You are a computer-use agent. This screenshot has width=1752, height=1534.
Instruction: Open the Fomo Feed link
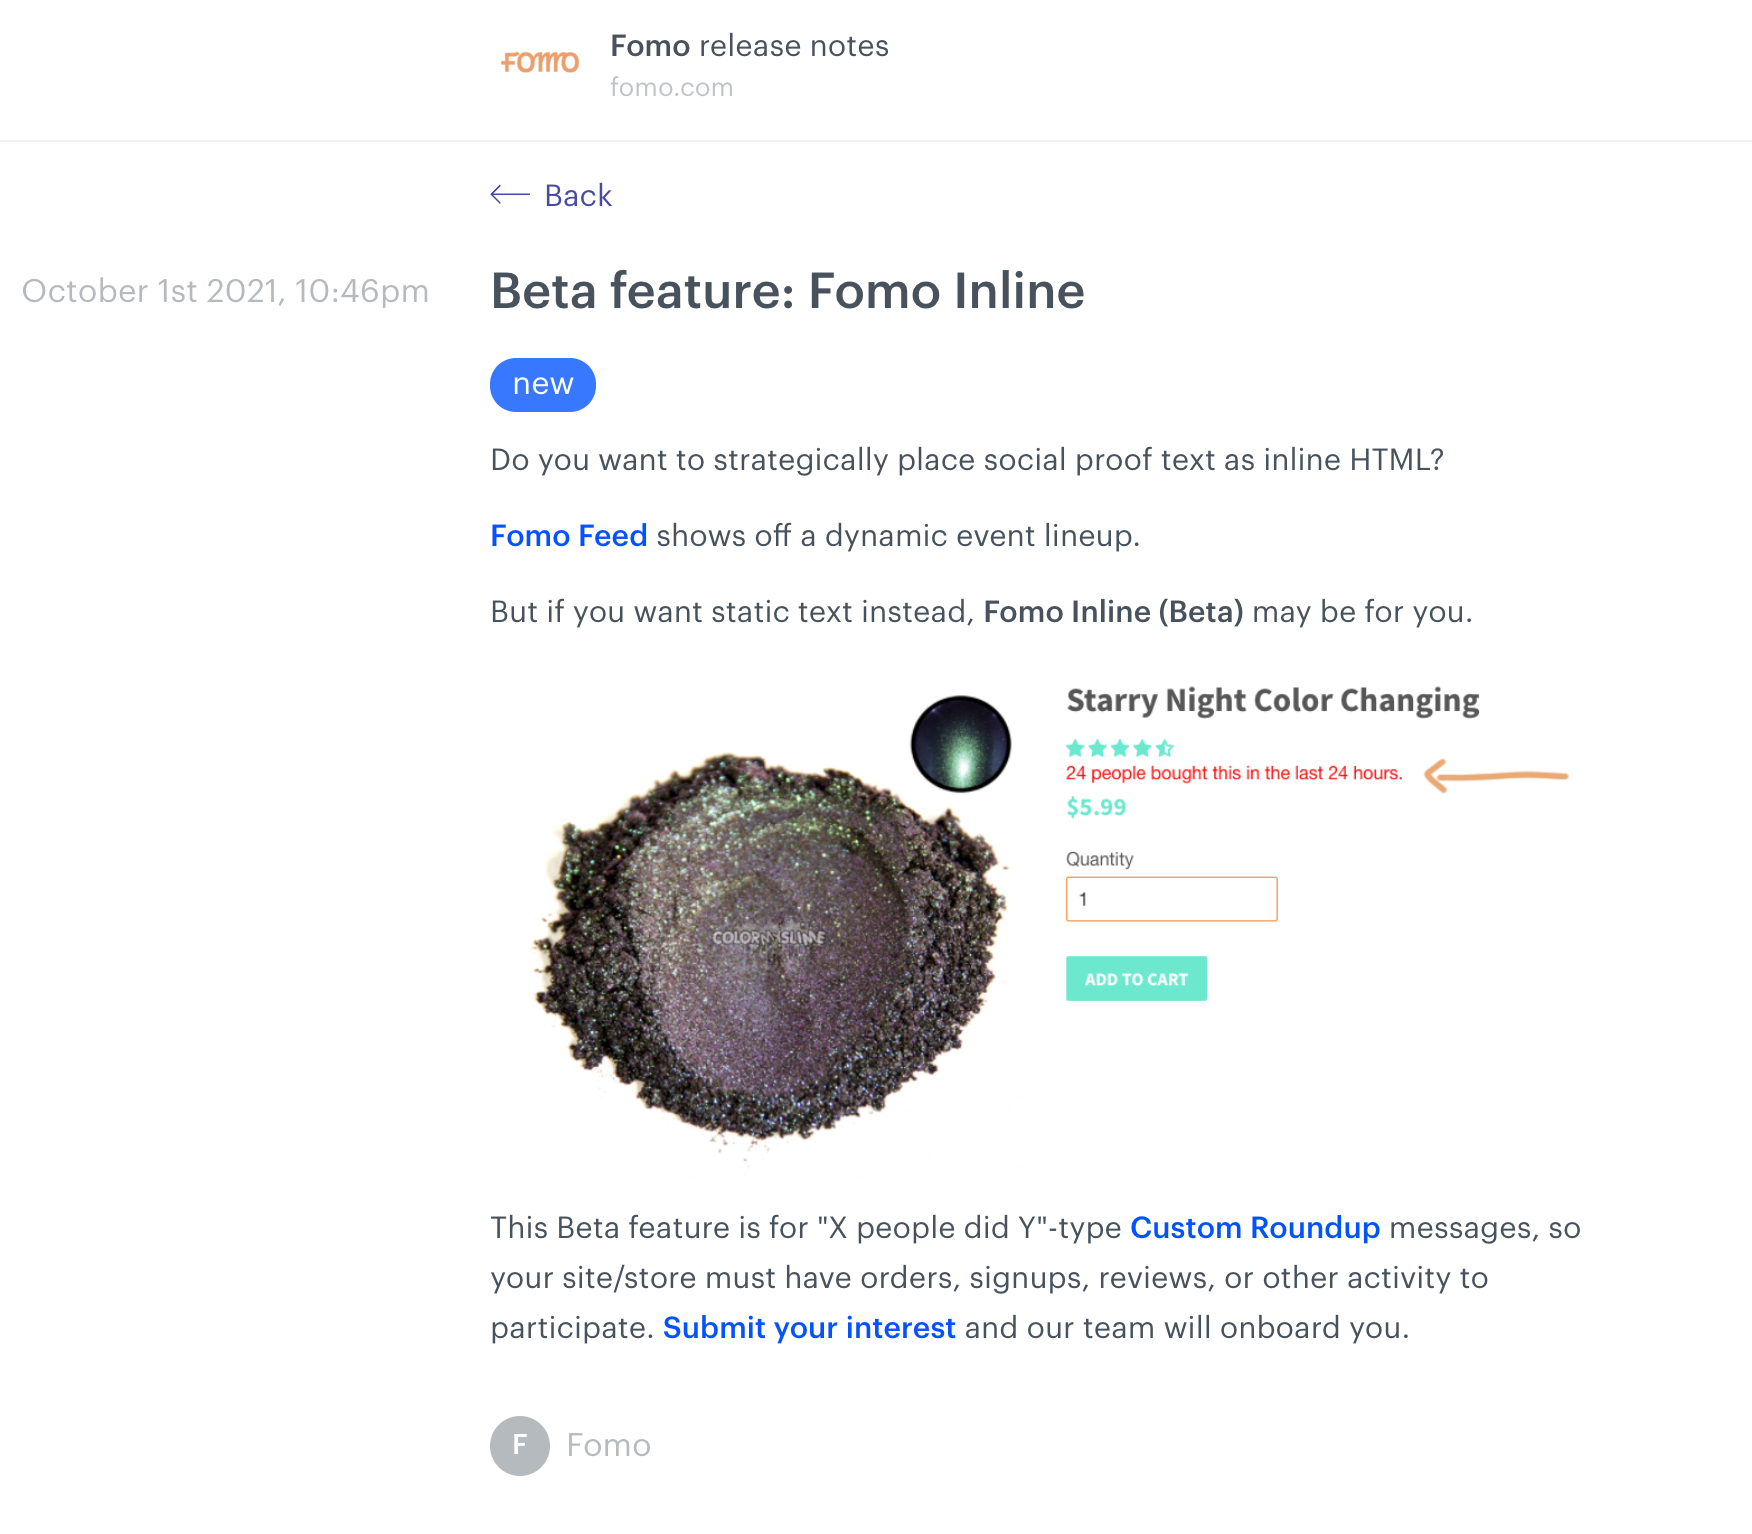(569, 536)
